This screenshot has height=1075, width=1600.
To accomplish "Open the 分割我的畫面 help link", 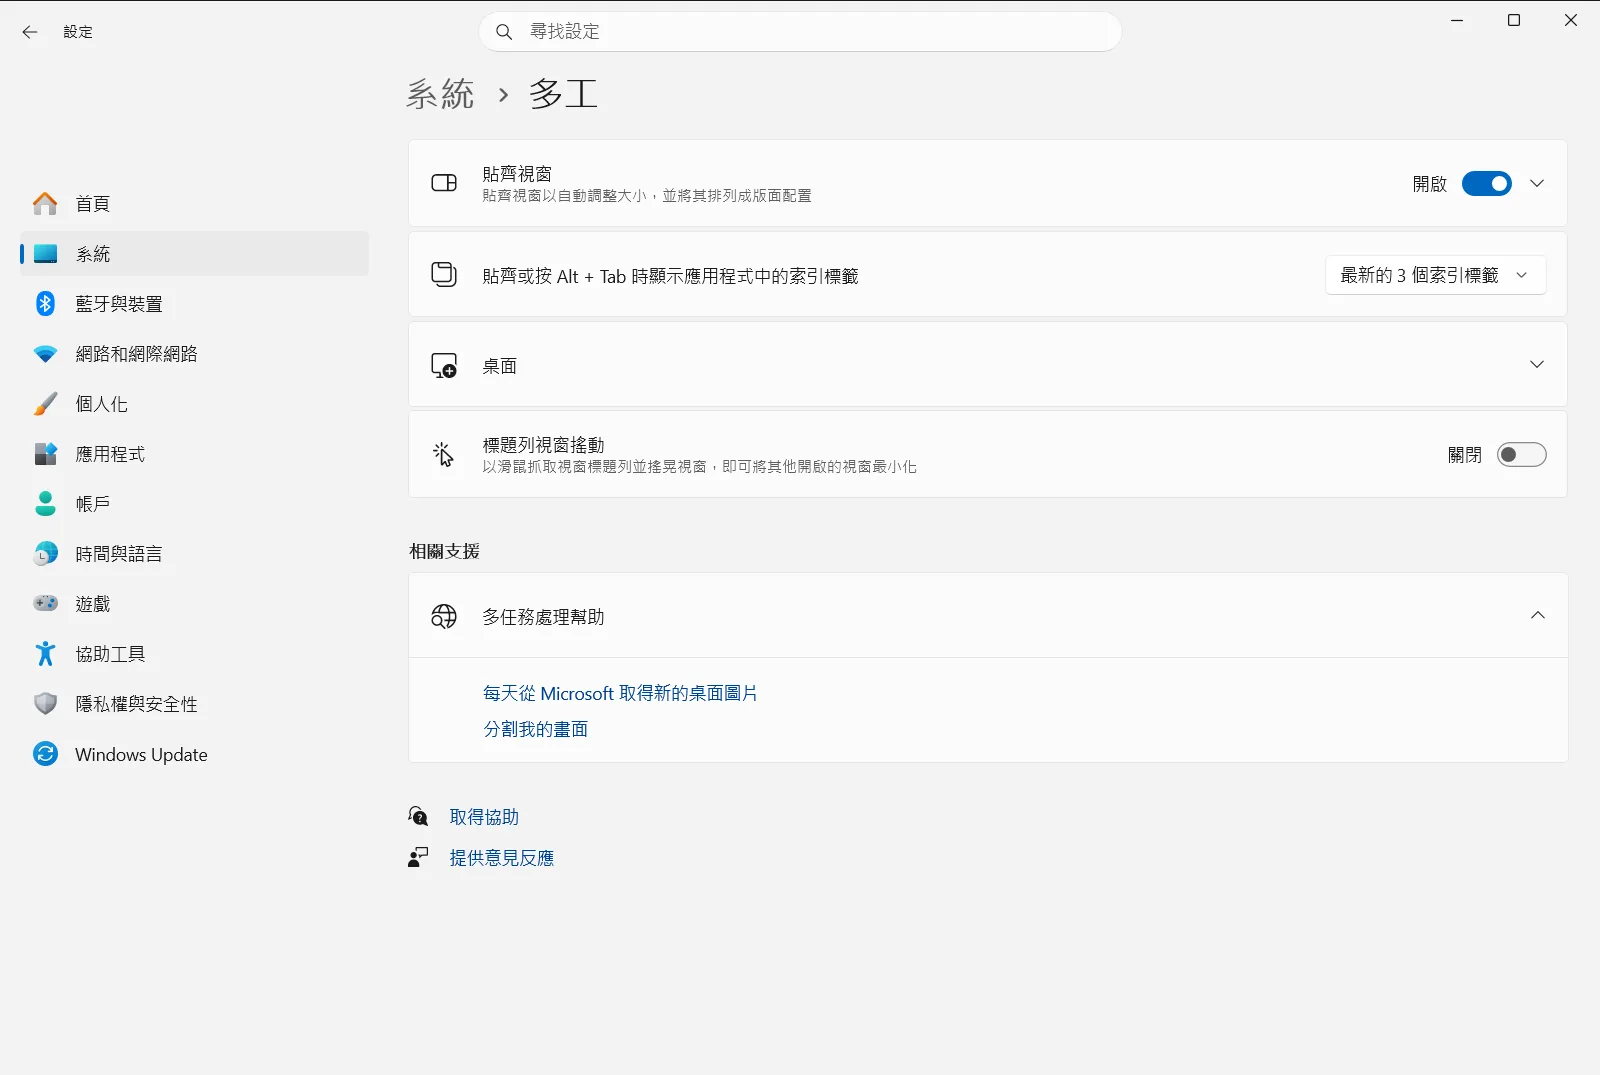I will click(x=536, y=729).
